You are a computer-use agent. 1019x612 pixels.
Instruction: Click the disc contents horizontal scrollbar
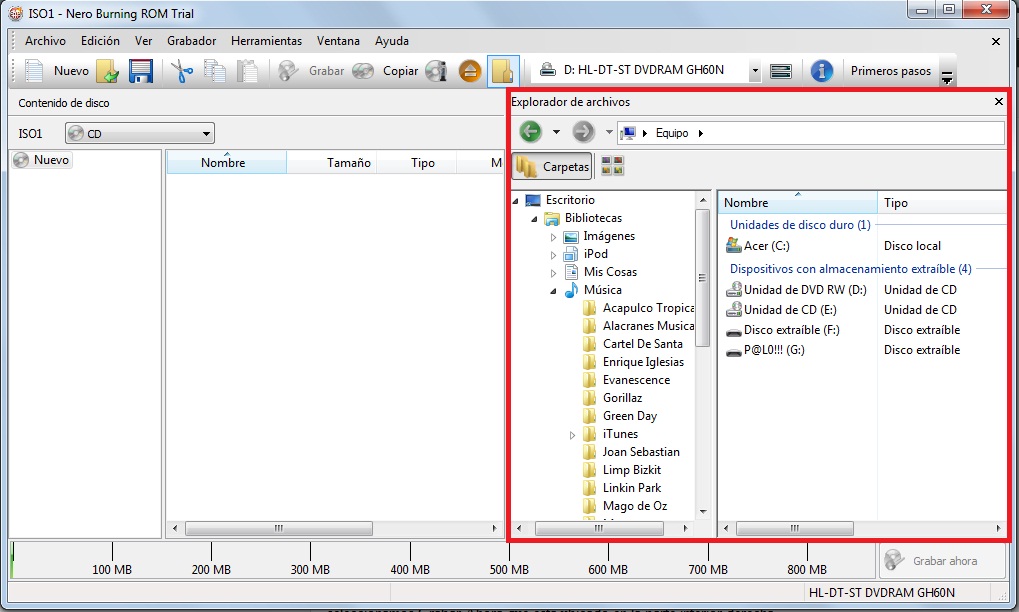pos(279,528)
